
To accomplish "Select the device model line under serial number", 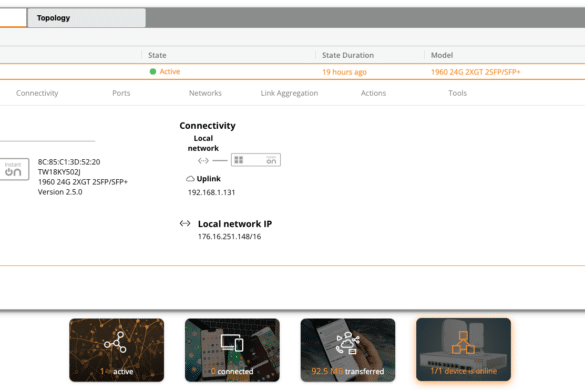I will (82, 182).
